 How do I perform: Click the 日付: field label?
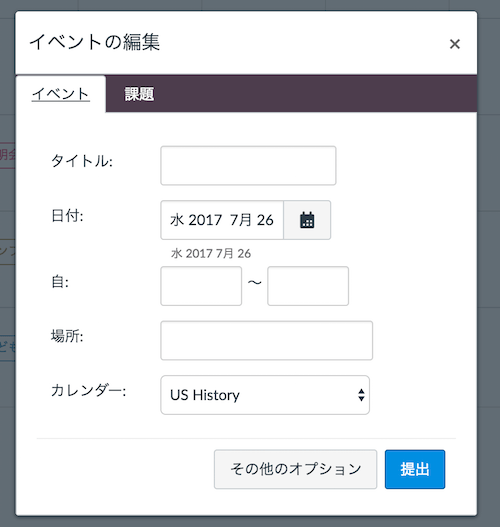click(x=67, y=215)
